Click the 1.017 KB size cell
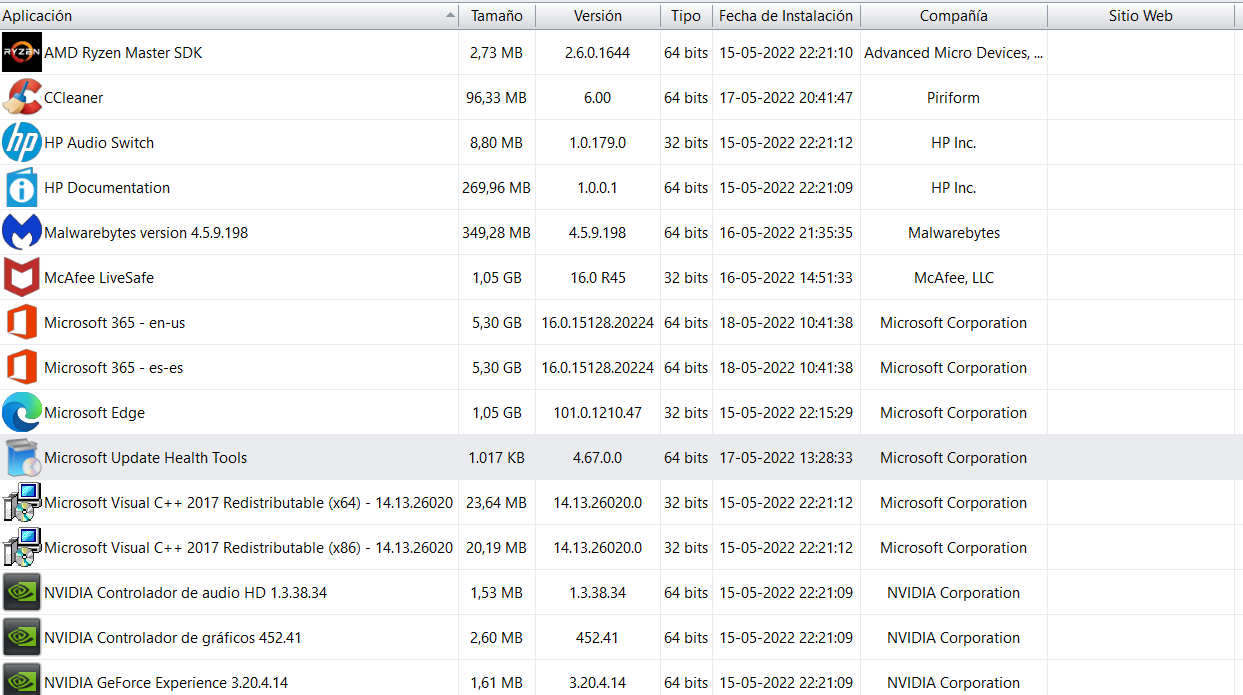 click(497, 457)
